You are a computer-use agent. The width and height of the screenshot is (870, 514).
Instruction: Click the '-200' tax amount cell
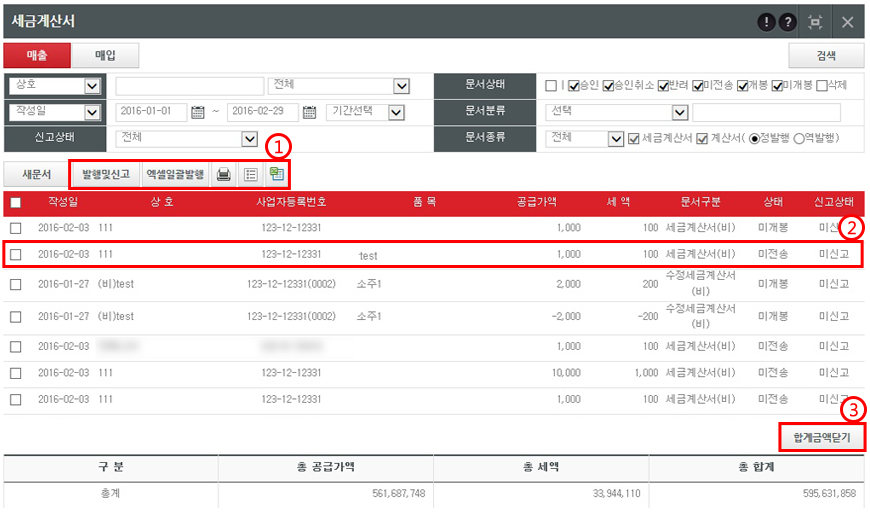[647, 316]
